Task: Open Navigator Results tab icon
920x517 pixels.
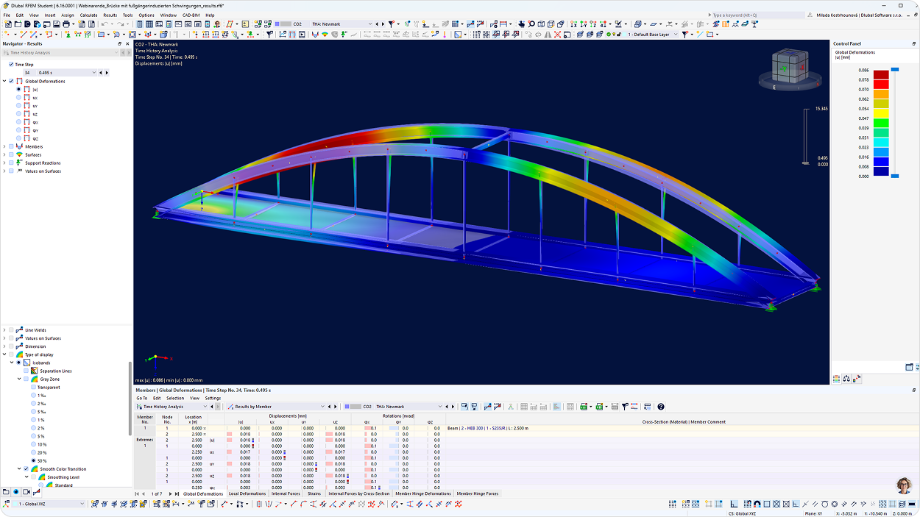Action: pos(36,492)
